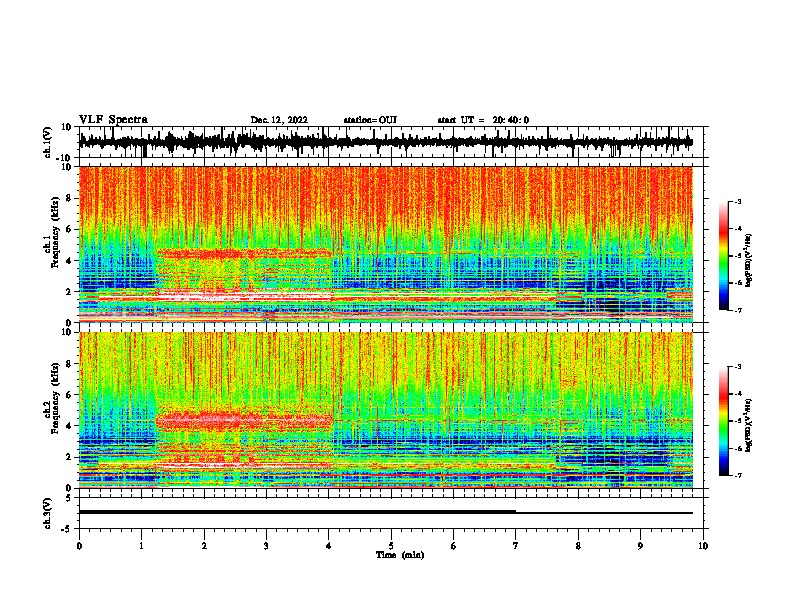Click time tick label "3"

(266, 546)
